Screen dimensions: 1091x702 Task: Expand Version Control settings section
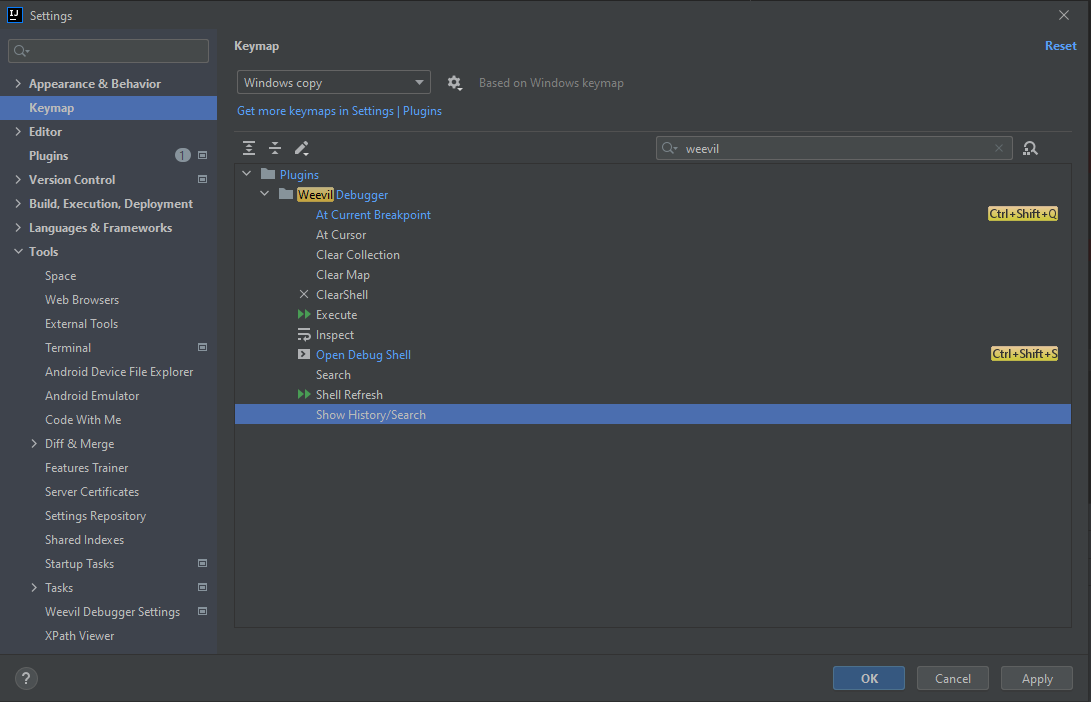(x=18, y=180)
